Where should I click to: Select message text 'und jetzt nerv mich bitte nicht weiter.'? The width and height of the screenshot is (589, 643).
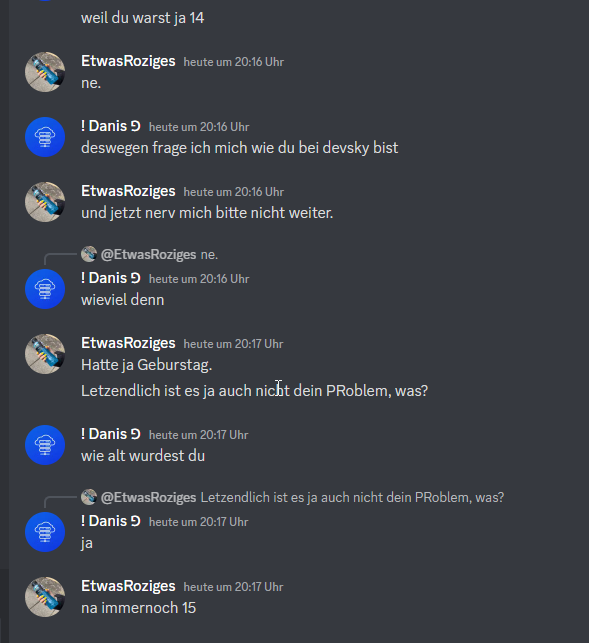click(x=207, y=213)
